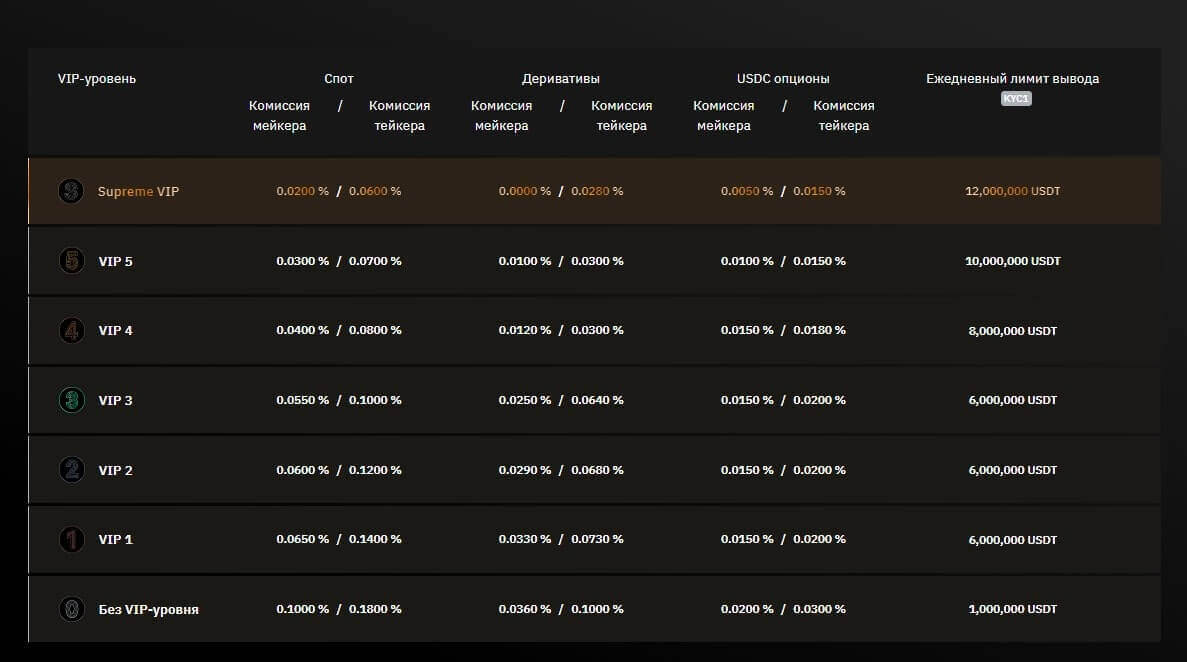Click VIP 5 spot maker fee 0.0300 %

[x=302, y=261]
